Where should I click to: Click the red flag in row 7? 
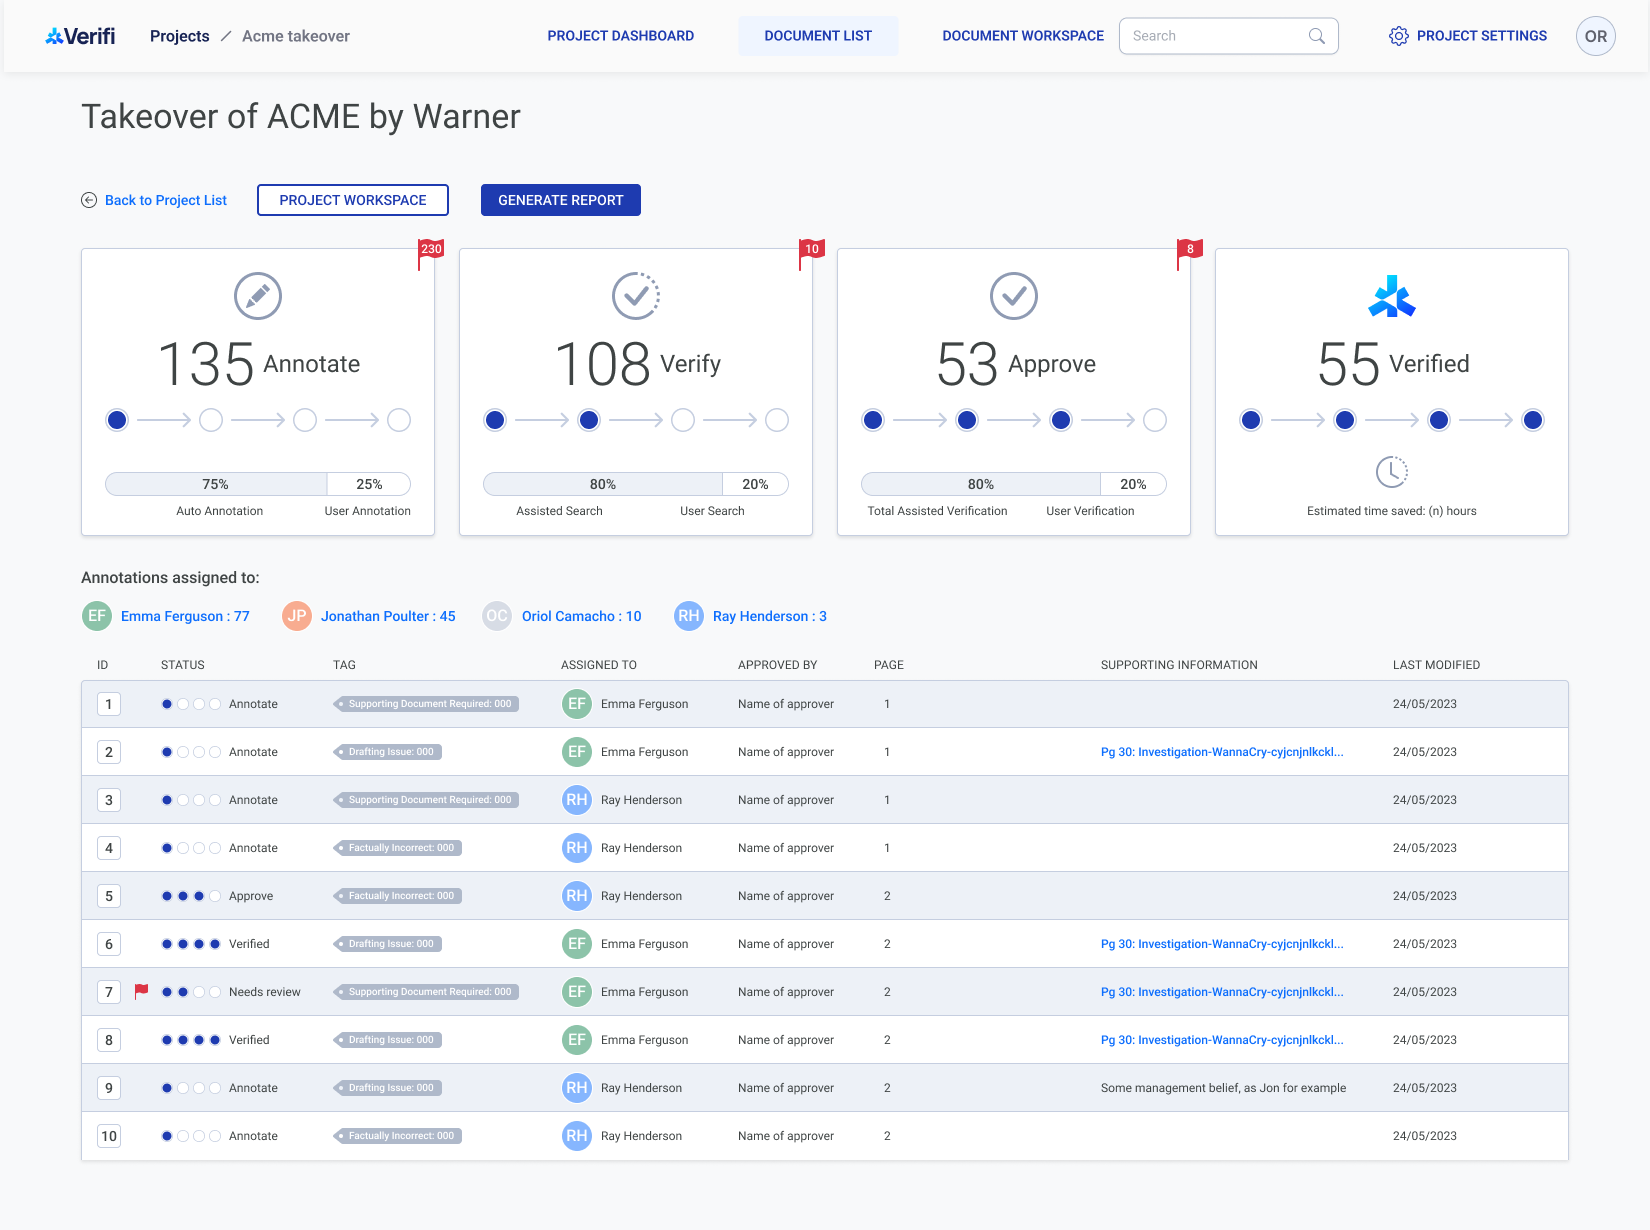pyautogui.click(x=142, y=992)
